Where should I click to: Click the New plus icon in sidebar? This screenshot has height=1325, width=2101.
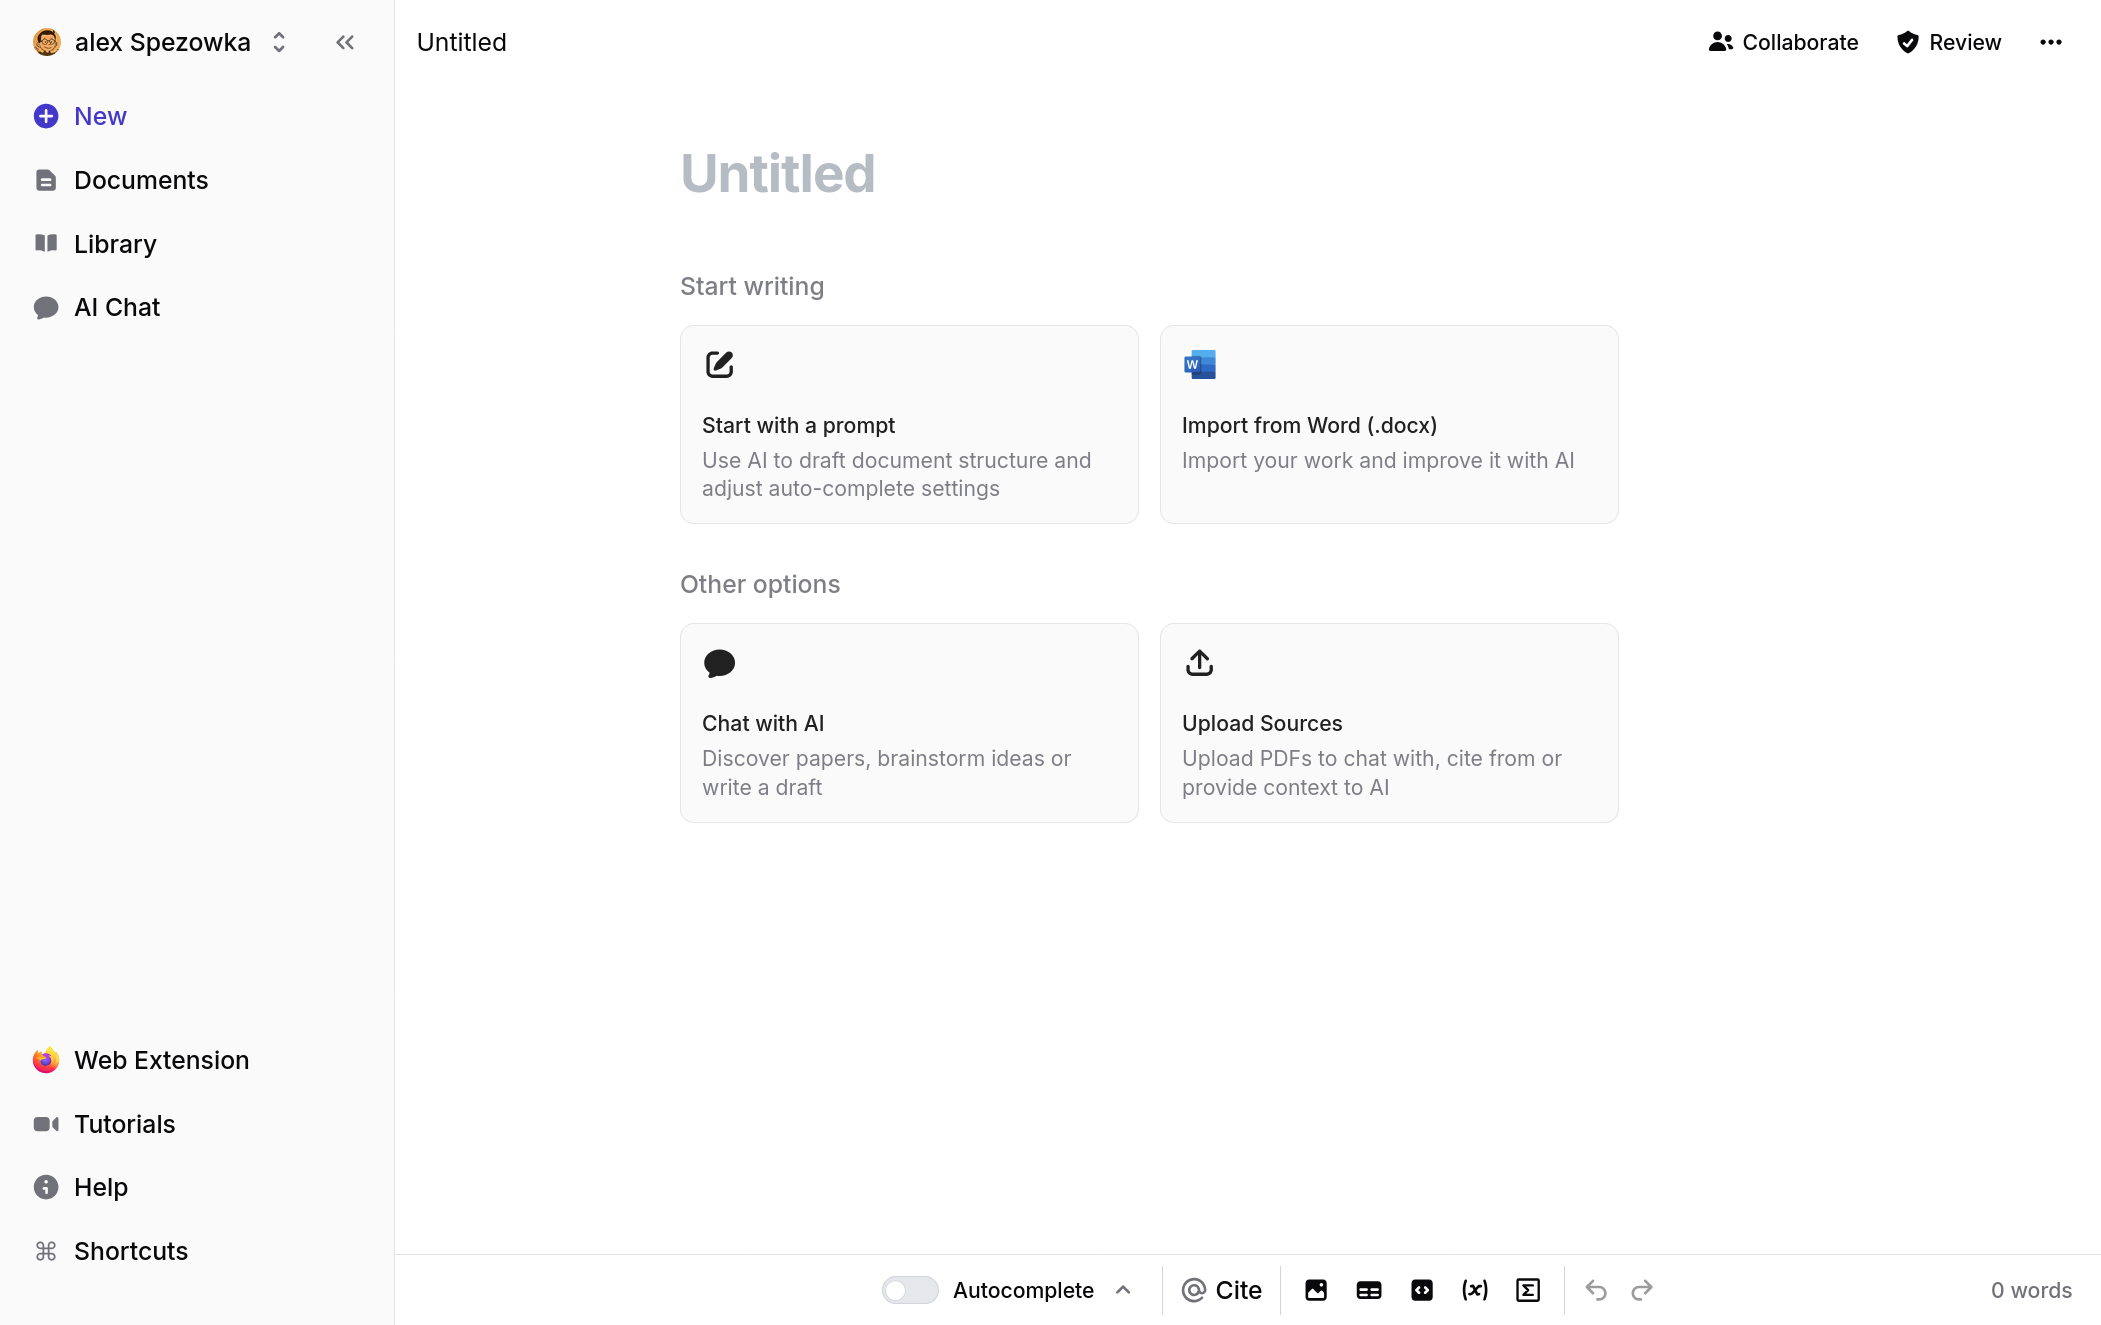[x=46, y=116]
